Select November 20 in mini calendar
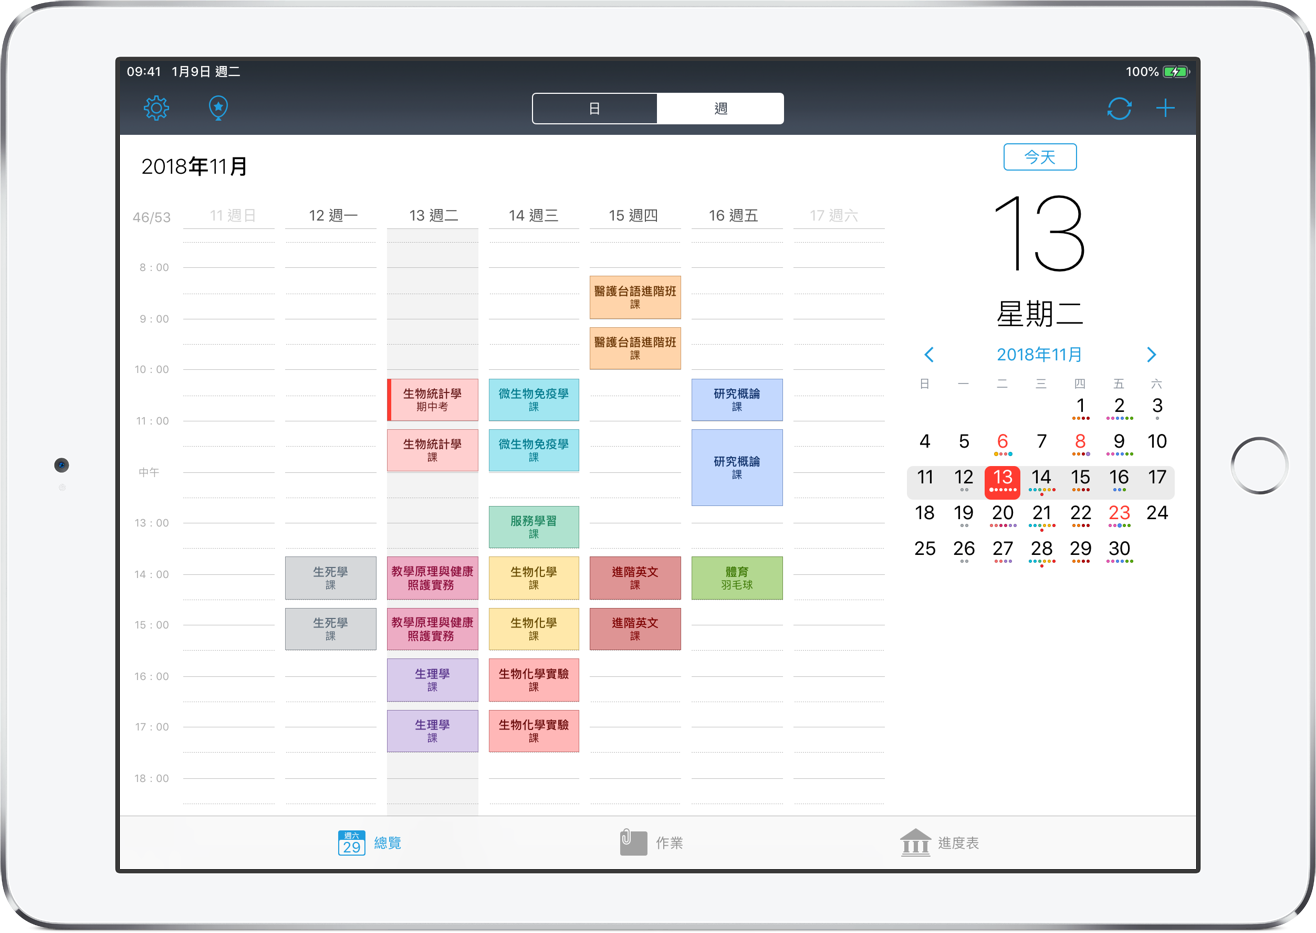 pyautogui.click(x=1003, y=515)
